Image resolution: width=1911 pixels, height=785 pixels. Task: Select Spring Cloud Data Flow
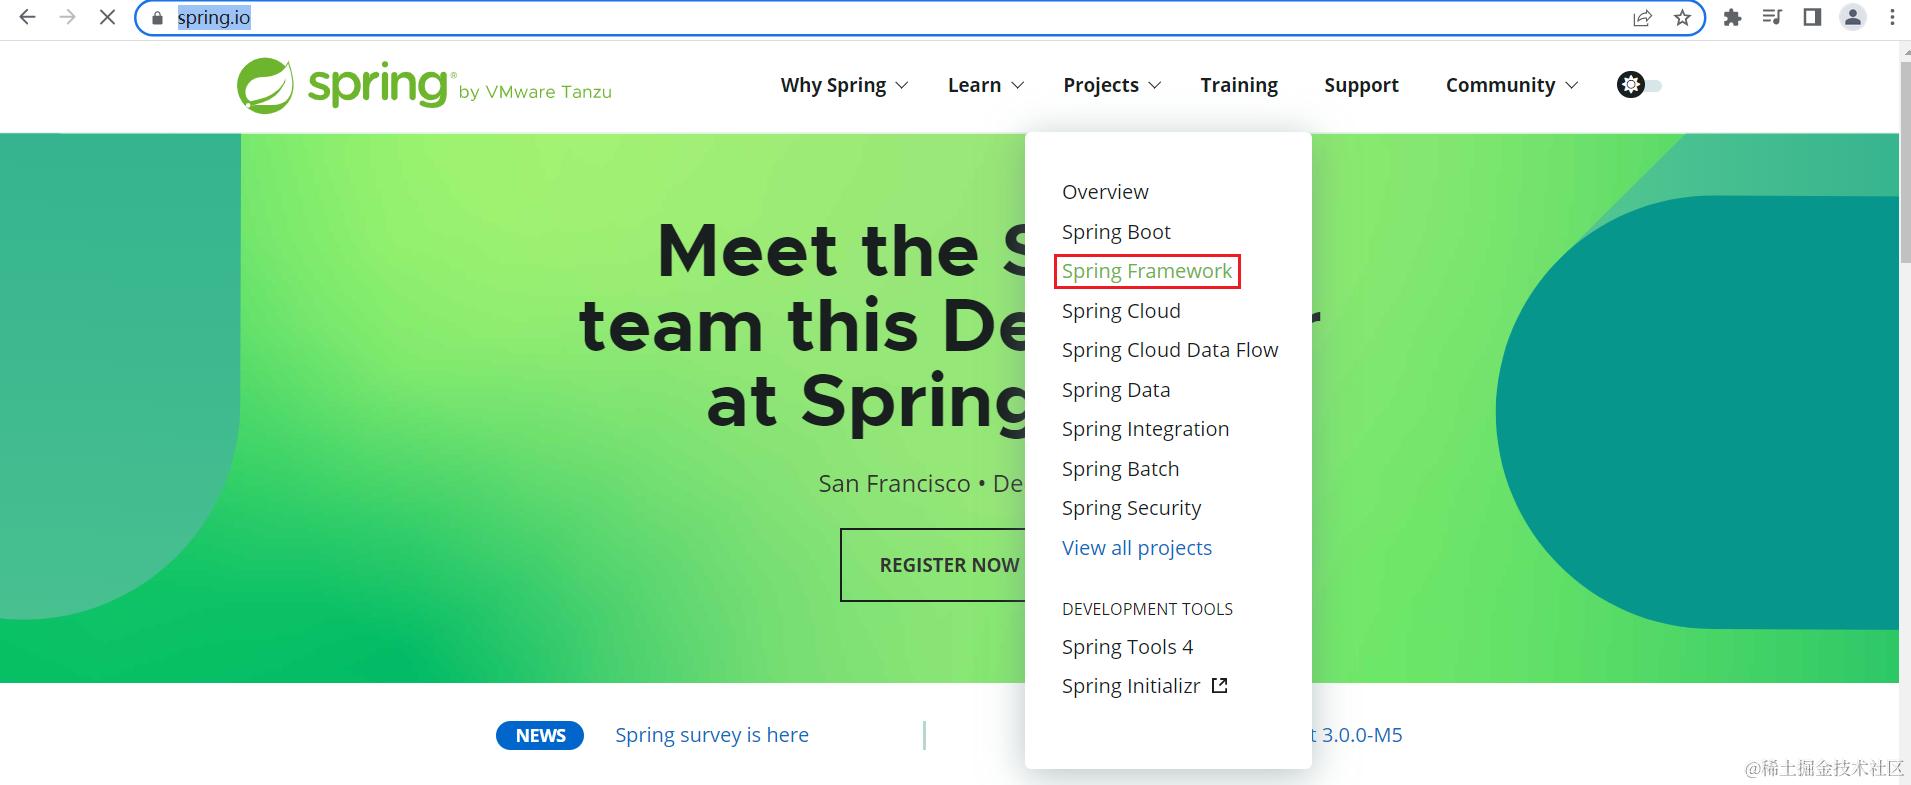pos(1170,350)
